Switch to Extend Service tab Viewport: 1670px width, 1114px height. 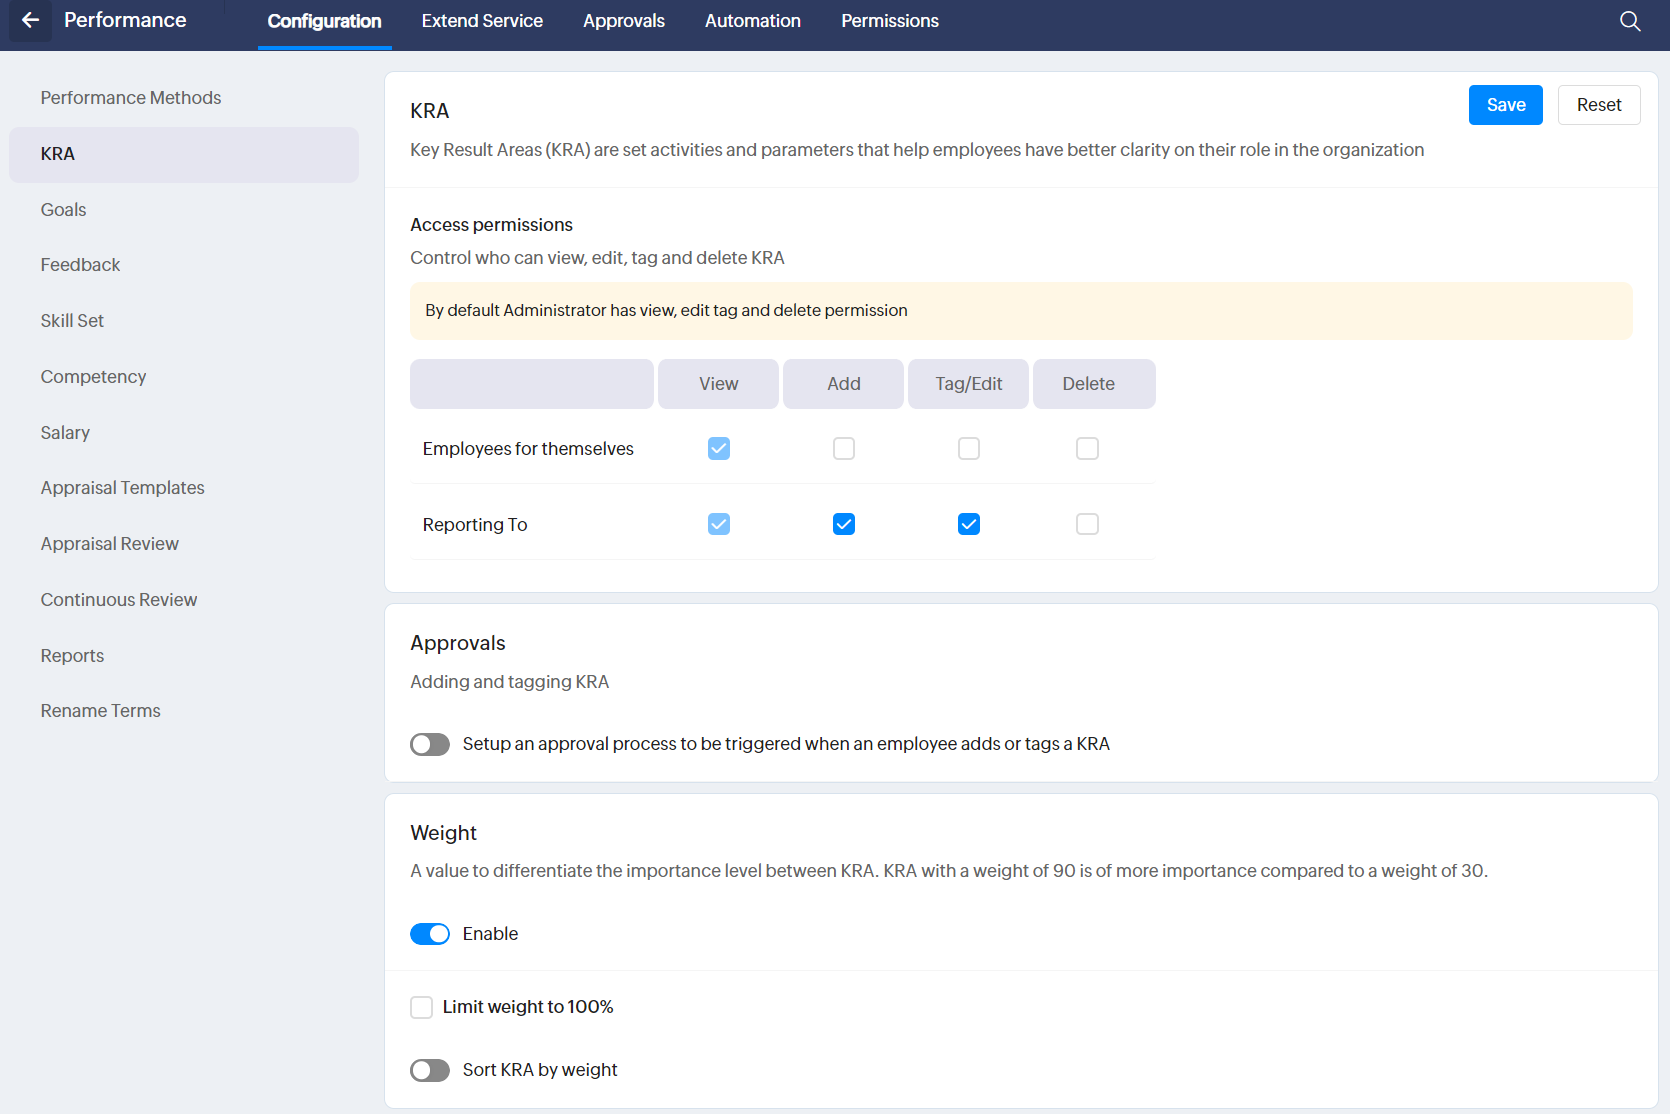[482, 21]
